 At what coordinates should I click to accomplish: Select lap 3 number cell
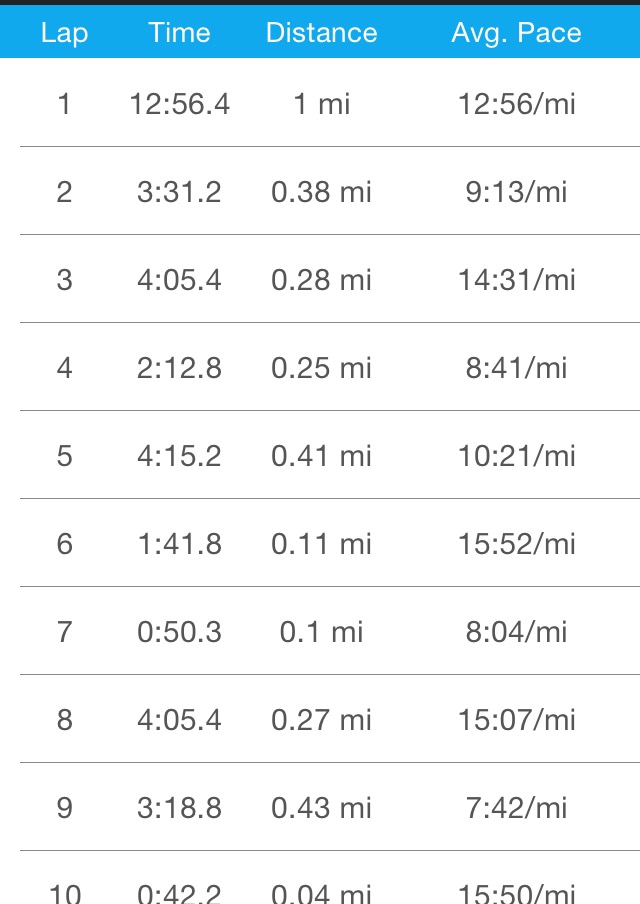(x=64, y=280)
